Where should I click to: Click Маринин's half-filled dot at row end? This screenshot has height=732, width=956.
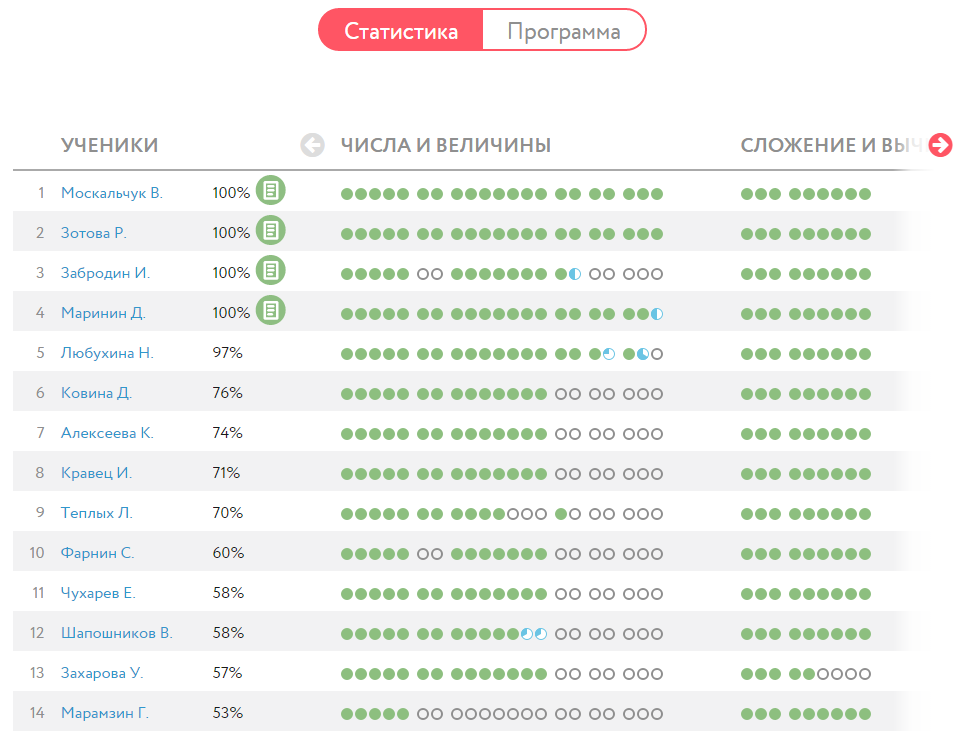click(x=656, y=314)
